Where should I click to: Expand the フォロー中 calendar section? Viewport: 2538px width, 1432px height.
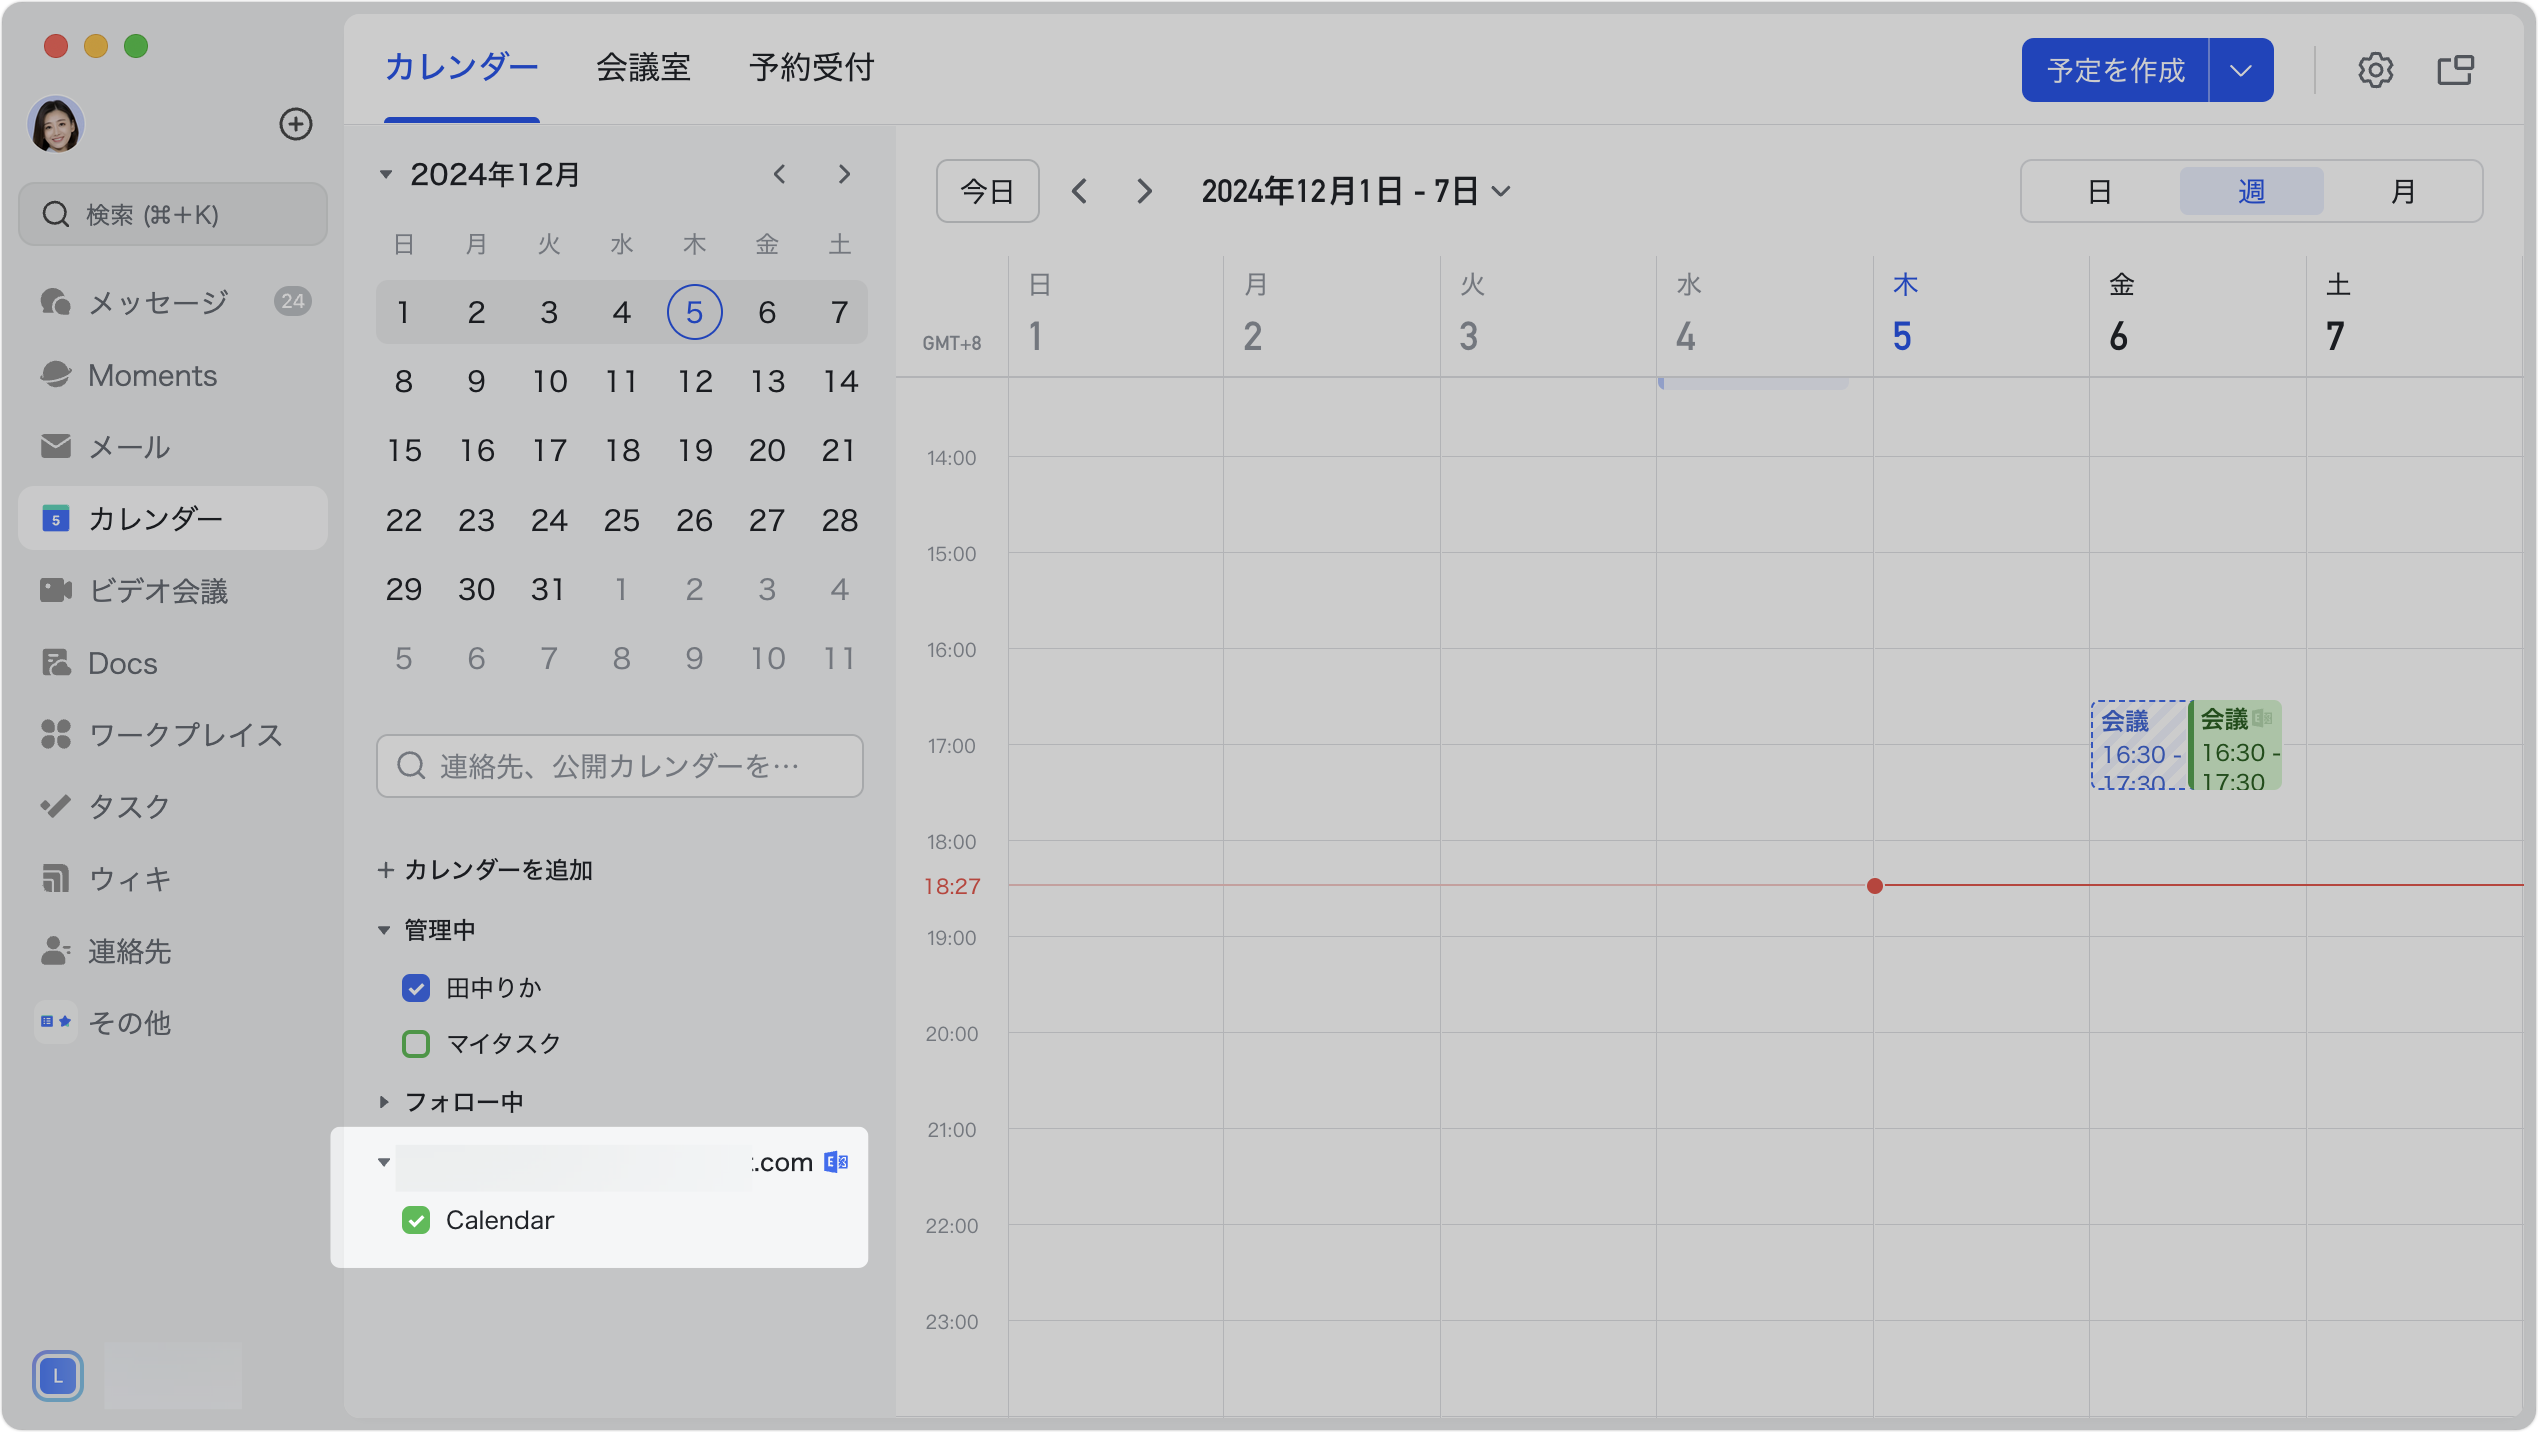pyautogui.click(x=384, y=1102)
